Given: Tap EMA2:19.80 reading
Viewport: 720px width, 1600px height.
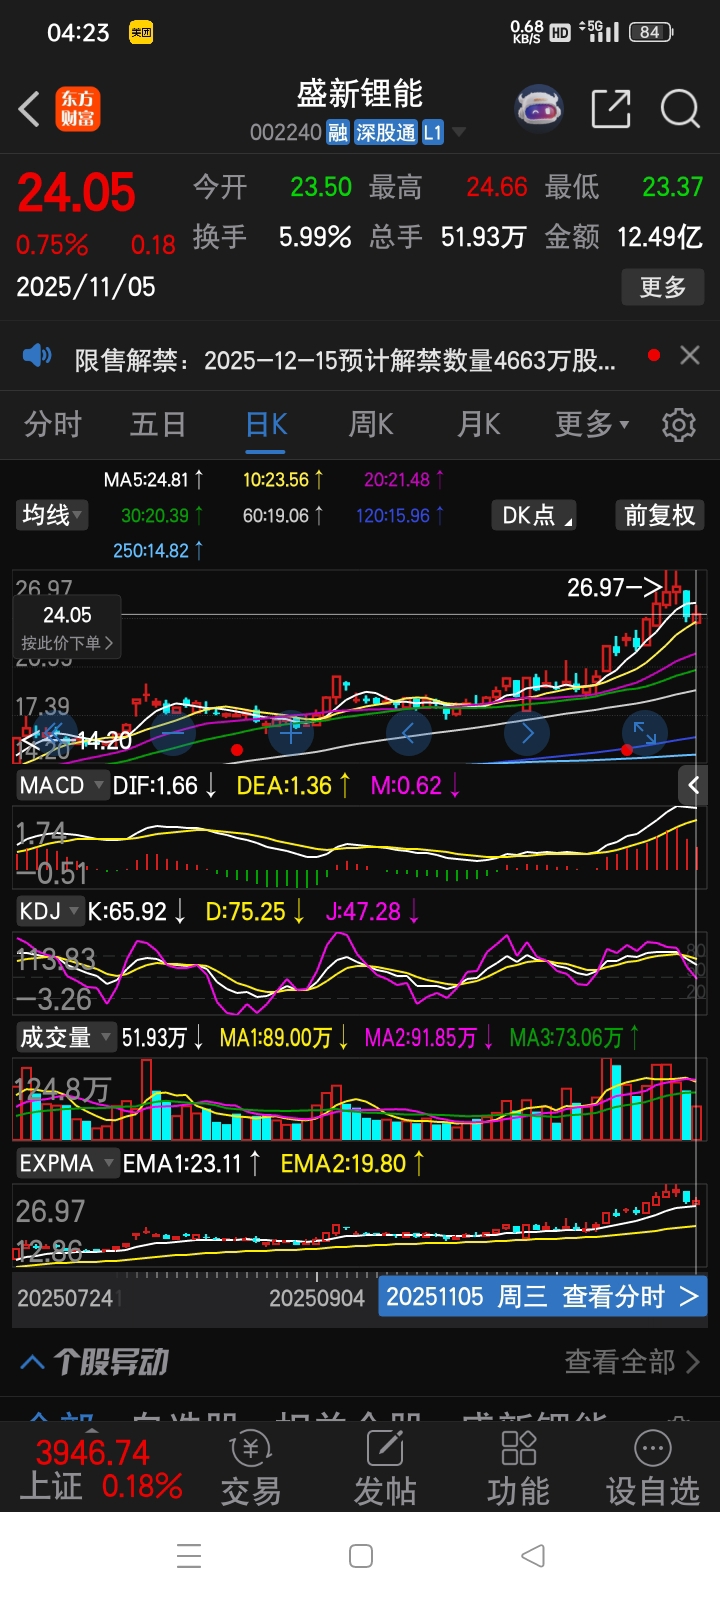Looking at the screenshot, I should pos(352,1164).
